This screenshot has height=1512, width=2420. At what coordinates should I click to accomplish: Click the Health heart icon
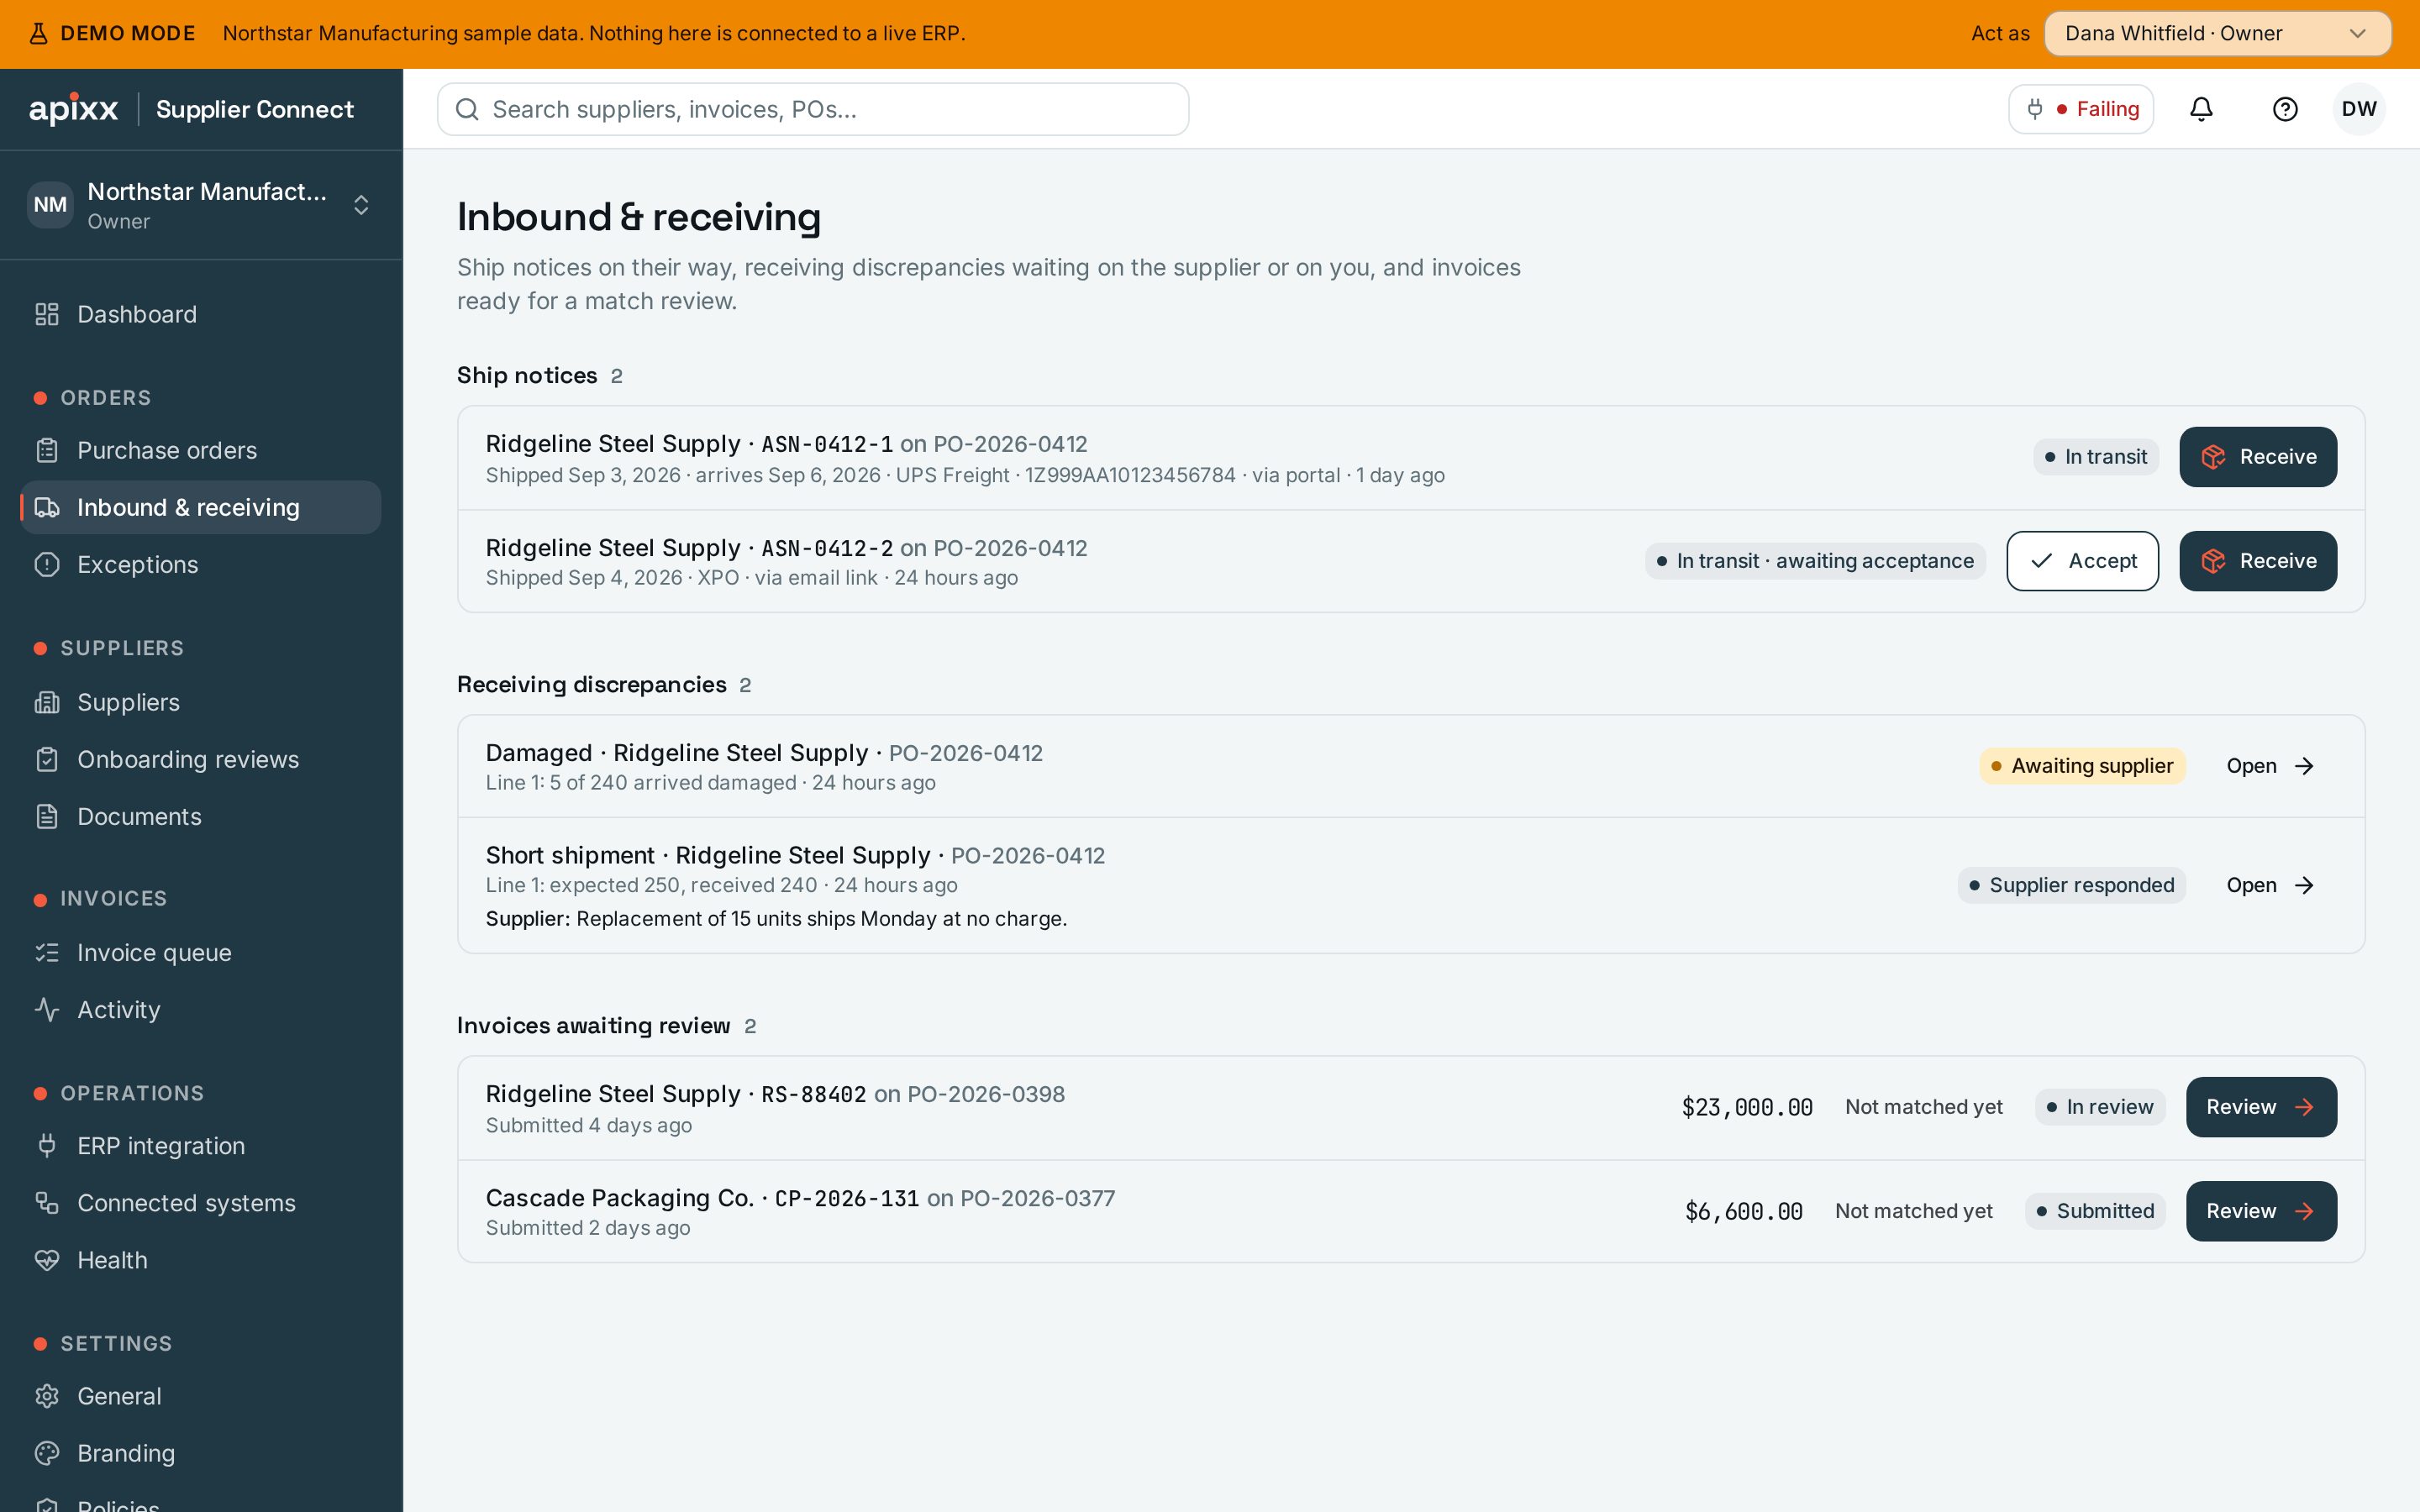click(47, 1259)
